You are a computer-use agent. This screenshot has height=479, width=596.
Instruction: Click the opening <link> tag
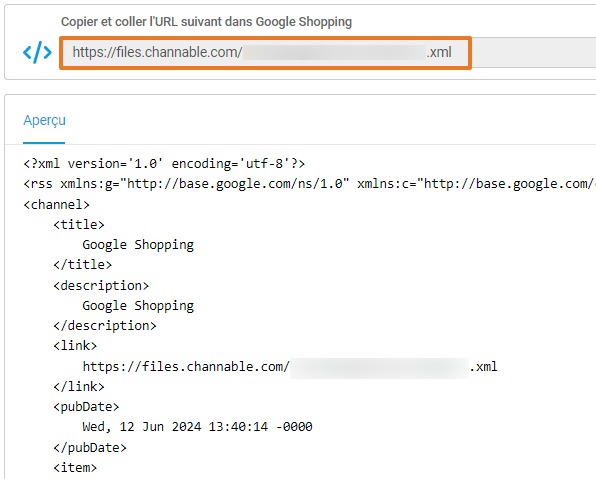(x=75, y=346)
